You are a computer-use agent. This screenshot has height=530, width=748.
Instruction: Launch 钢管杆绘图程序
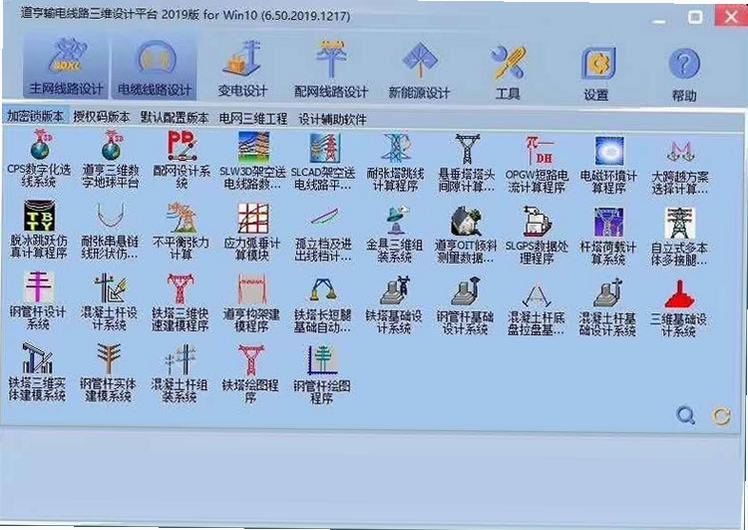[x=322, y=374]
